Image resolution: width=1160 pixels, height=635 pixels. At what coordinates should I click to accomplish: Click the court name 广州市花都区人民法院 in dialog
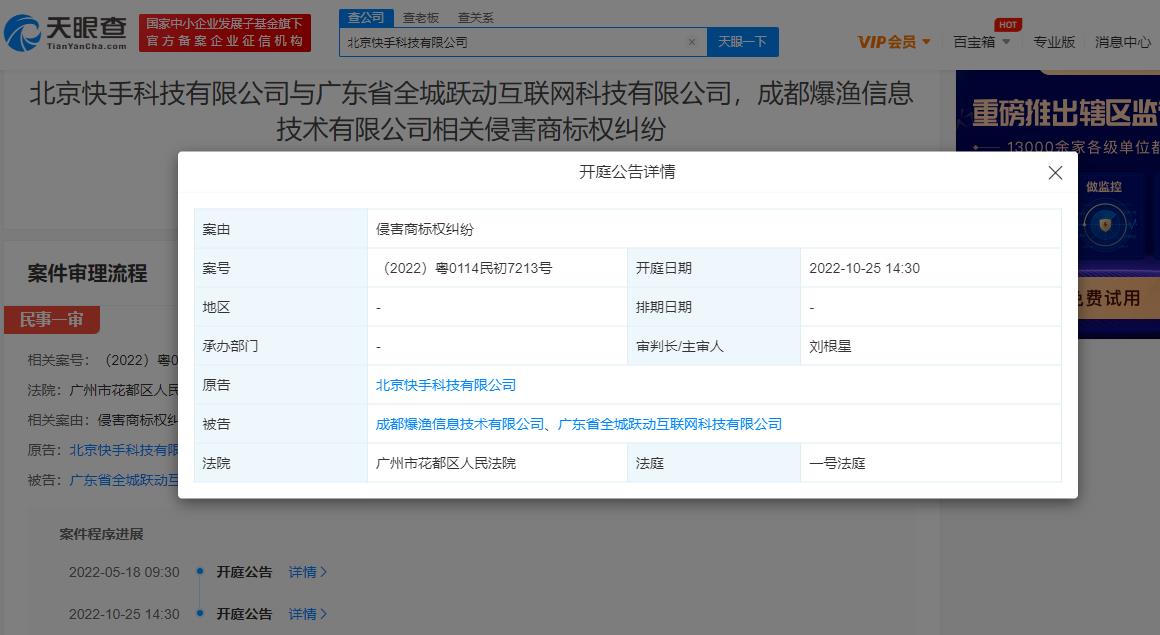[x=445, y=463]
